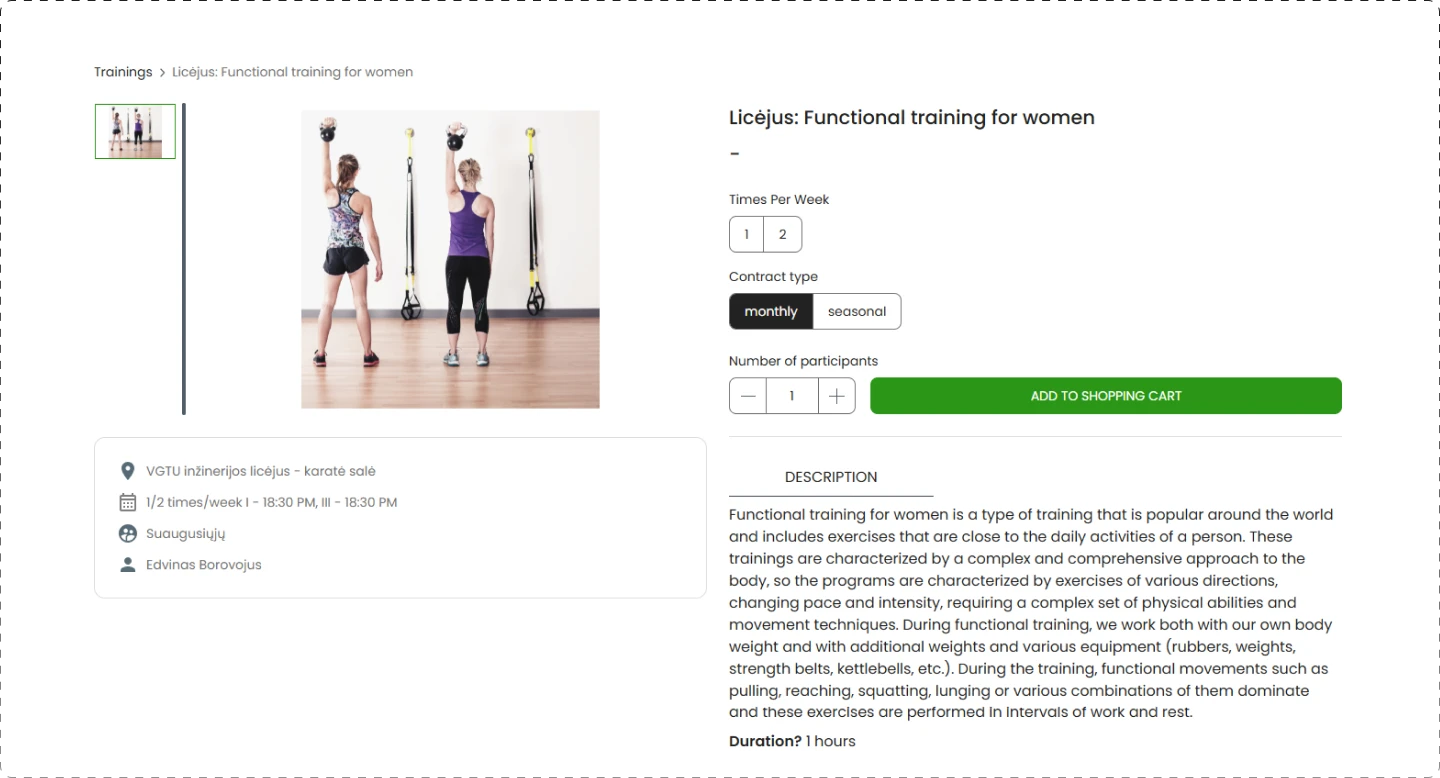The image size is (1440, 778).
Task: Click the calendar schedule icon
Action: [x=127, y=502]
